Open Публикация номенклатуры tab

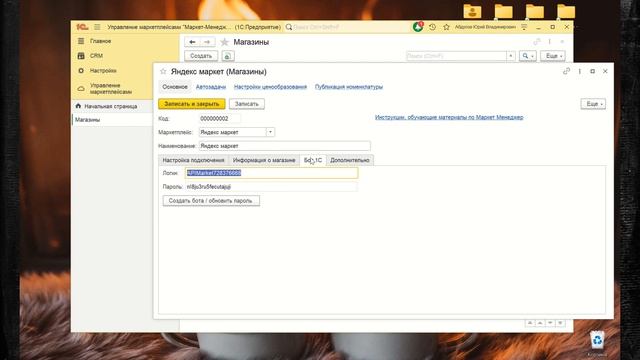pyautogui.click(x=349, y=87)
